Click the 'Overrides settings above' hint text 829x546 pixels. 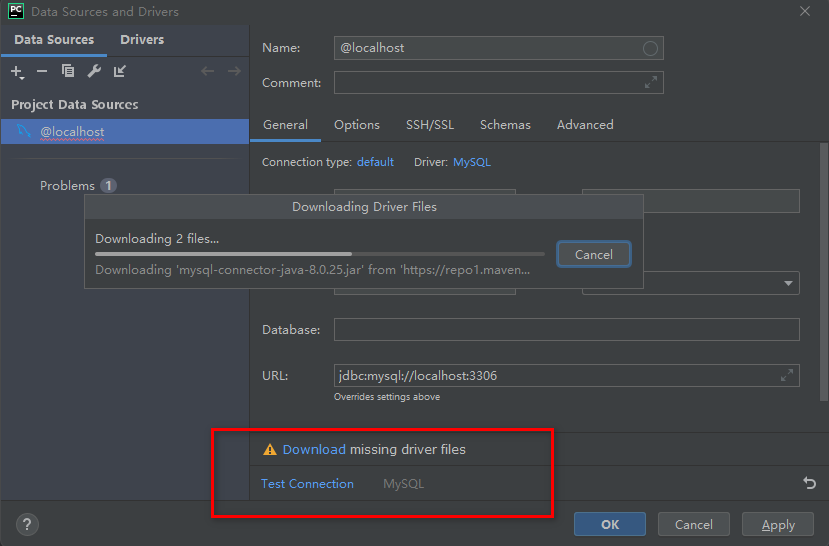click(x=386, y=396)
